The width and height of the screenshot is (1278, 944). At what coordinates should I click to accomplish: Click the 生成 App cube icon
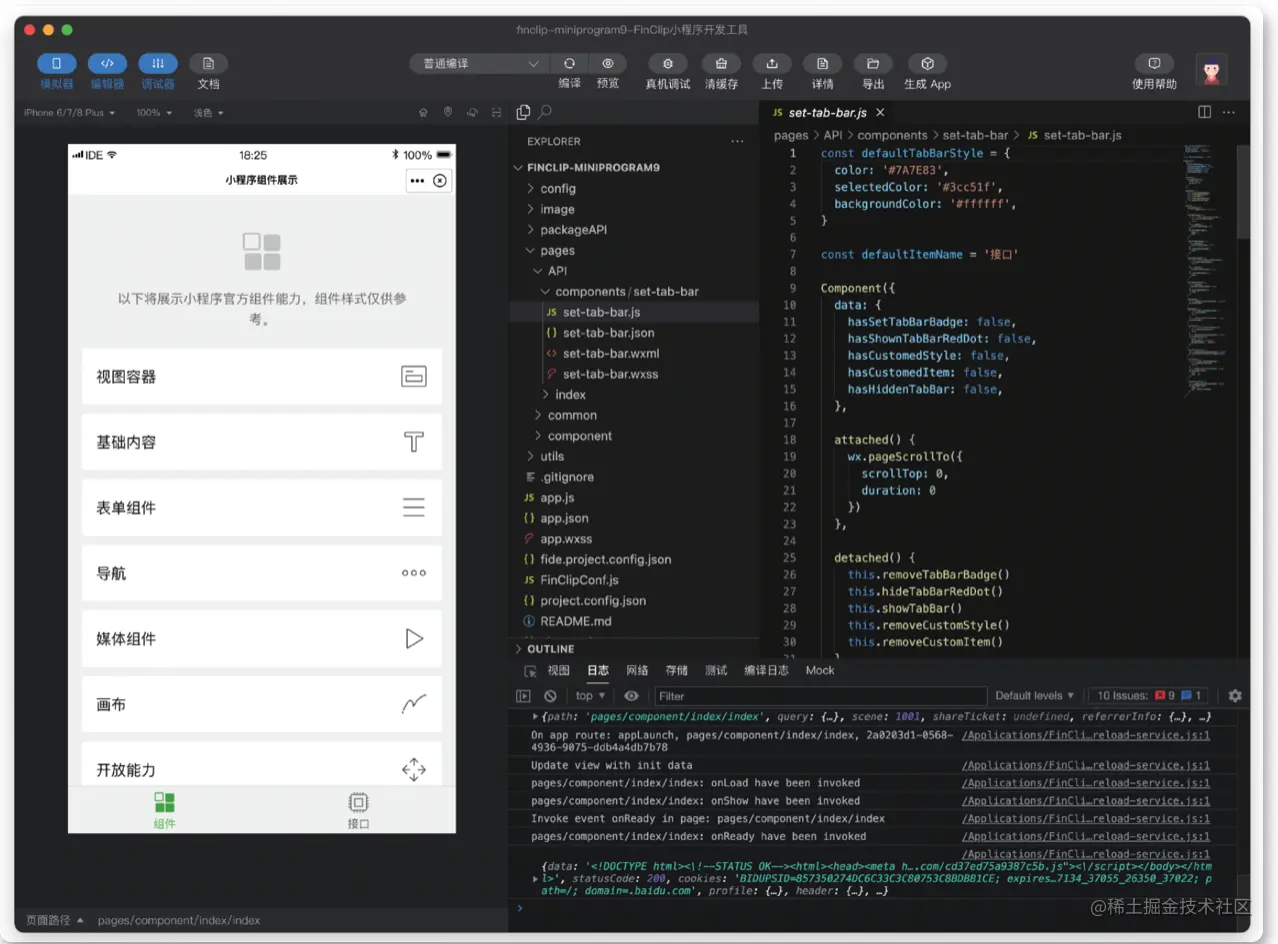927,63
